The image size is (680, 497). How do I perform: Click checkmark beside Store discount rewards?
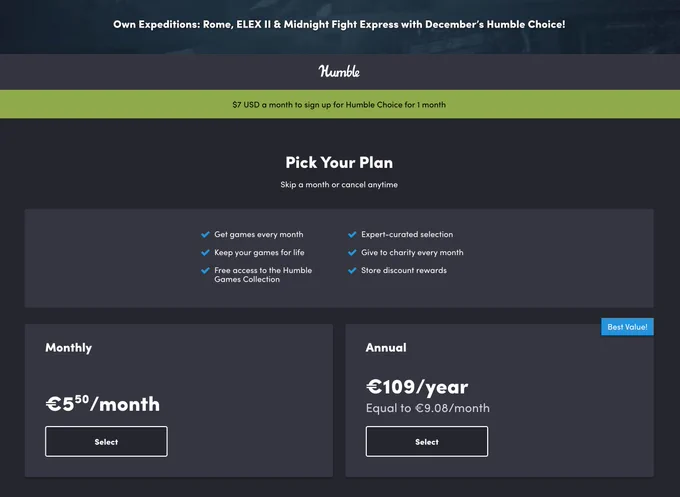(352, 271)
